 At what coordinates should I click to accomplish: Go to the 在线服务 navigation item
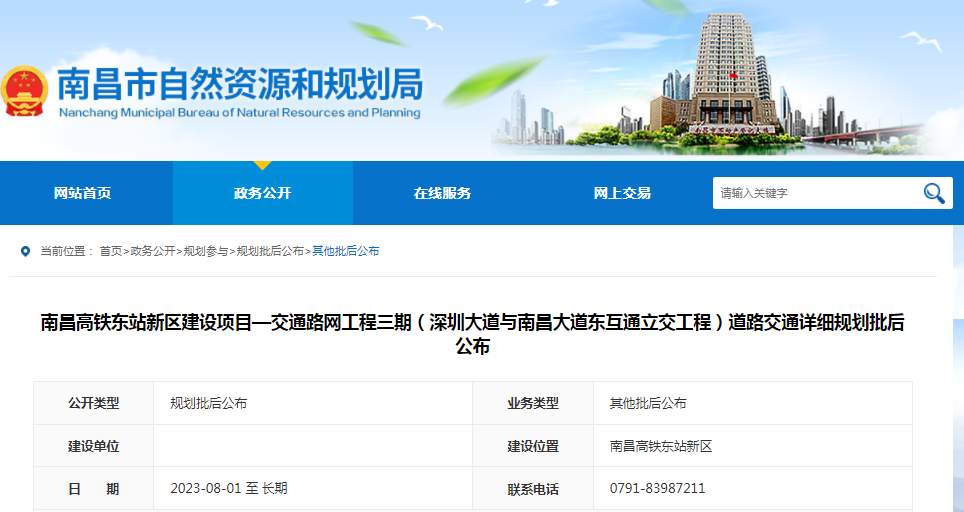point(442,193)
